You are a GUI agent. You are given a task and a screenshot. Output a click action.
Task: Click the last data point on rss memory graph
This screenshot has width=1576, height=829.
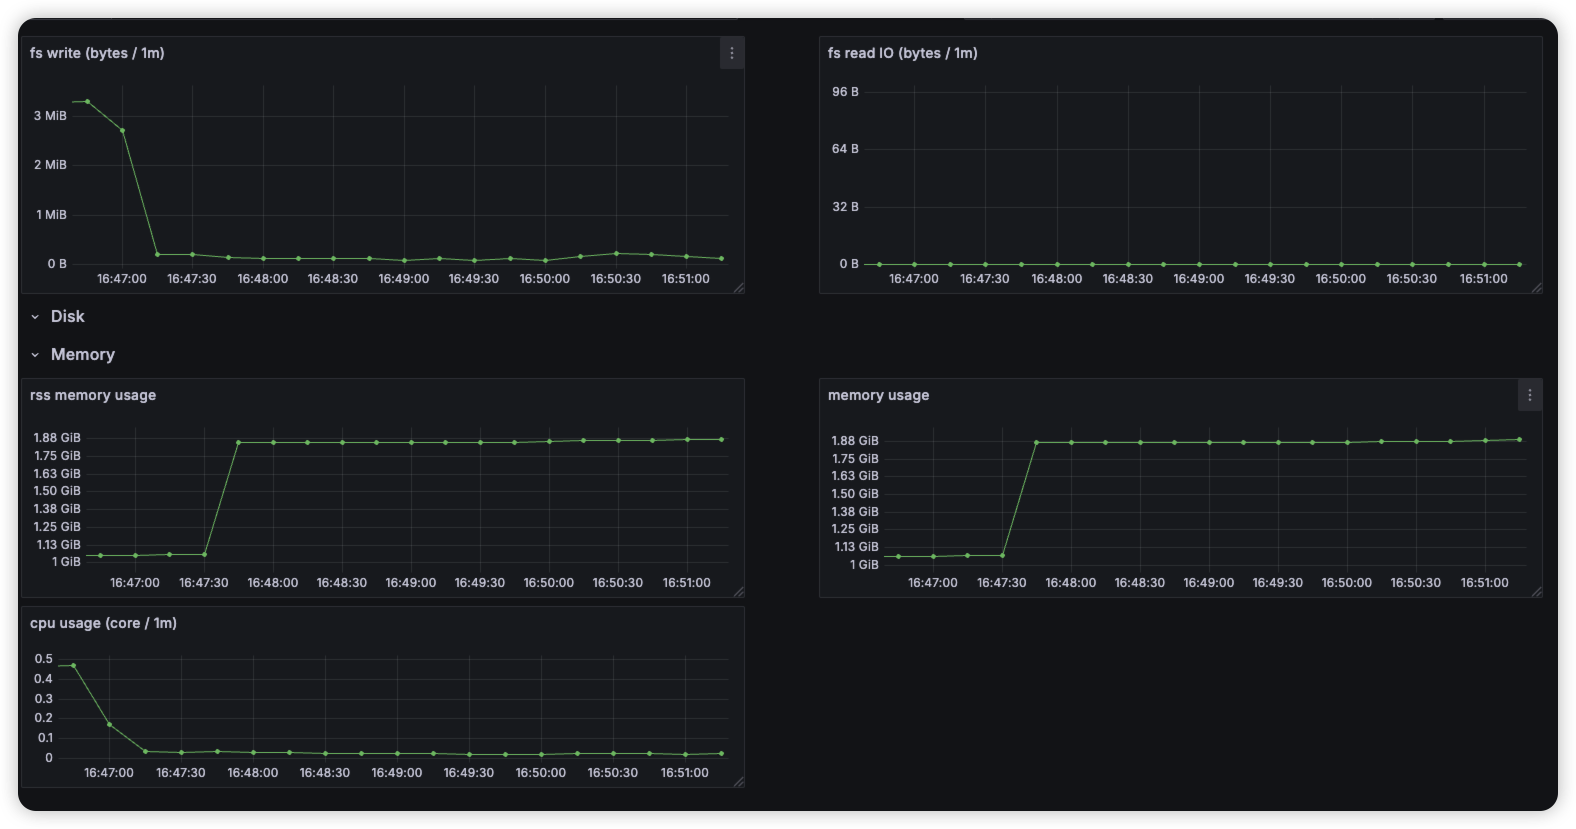(722, 439)
